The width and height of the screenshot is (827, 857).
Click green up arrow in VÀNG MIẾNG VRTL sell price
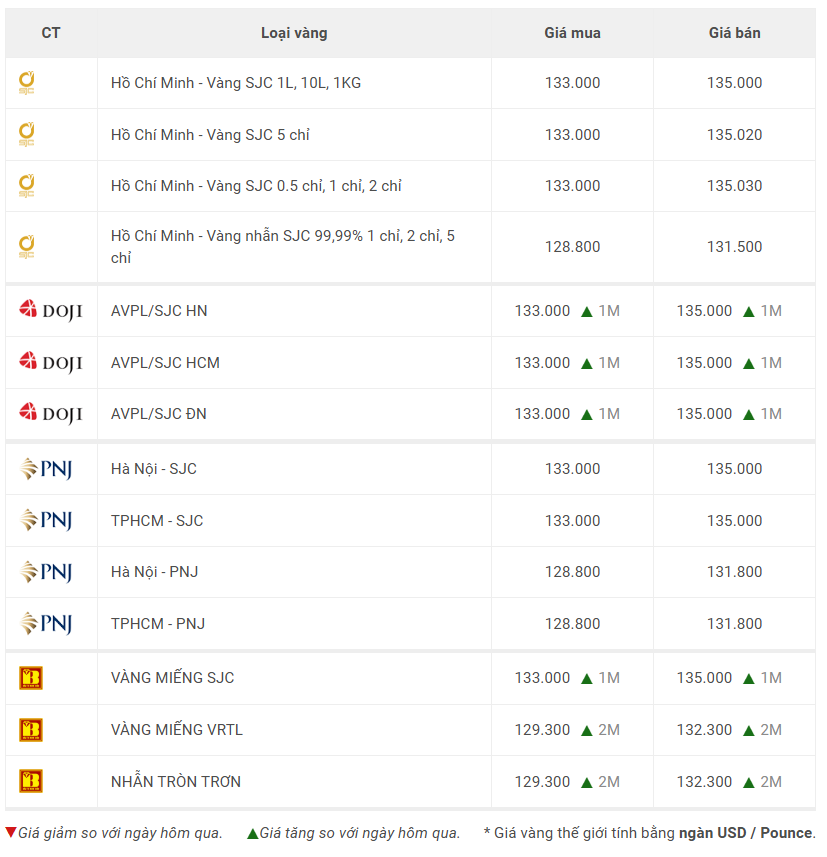749,731
